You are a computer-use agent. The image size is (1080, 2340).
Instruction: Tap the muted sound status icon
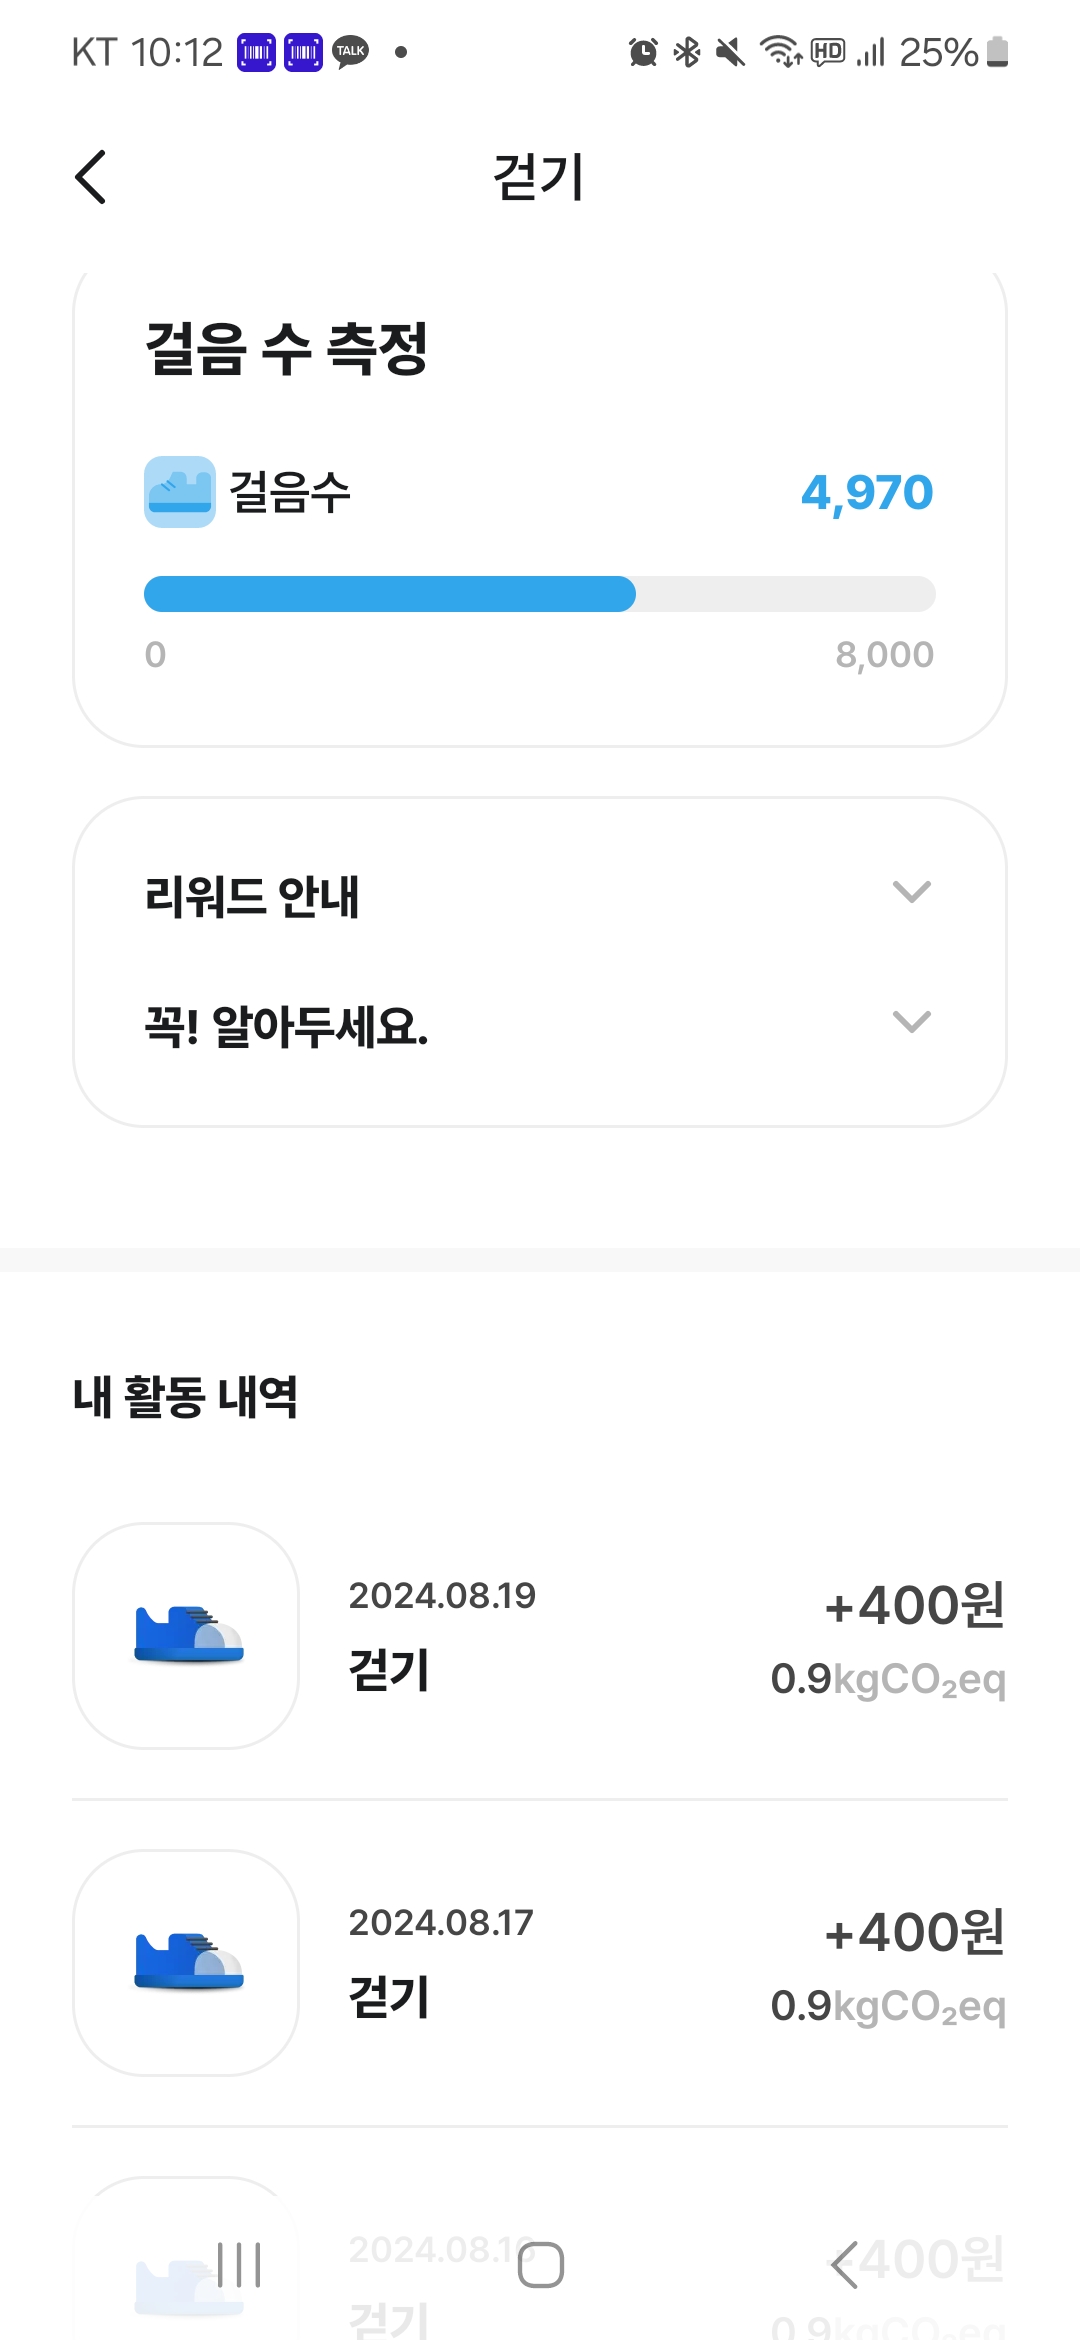pos(731,52)
